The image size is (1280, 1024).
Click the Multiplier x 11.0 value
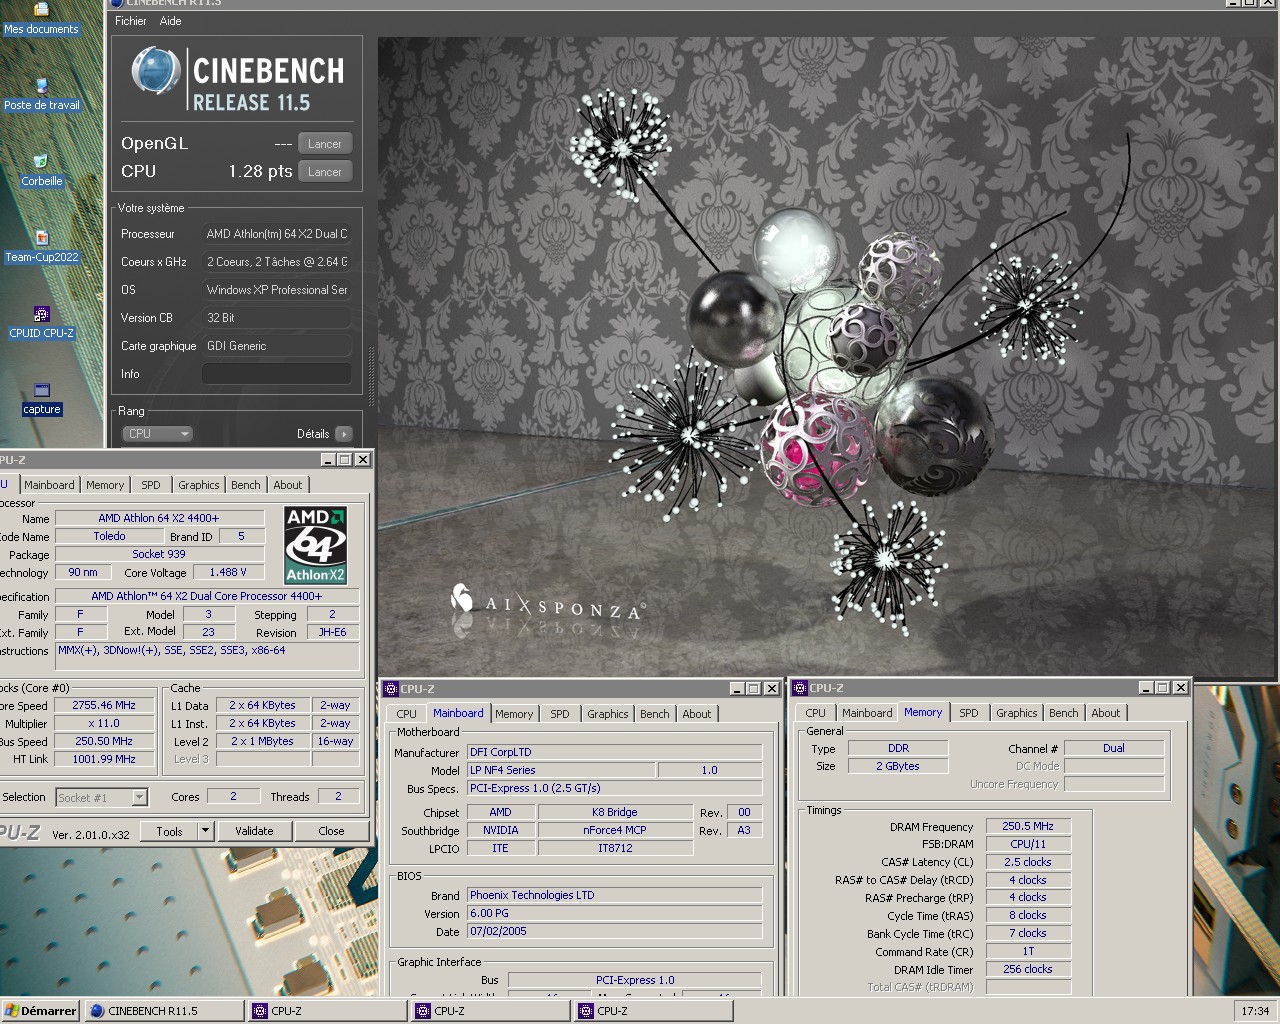tap(104, 723)
